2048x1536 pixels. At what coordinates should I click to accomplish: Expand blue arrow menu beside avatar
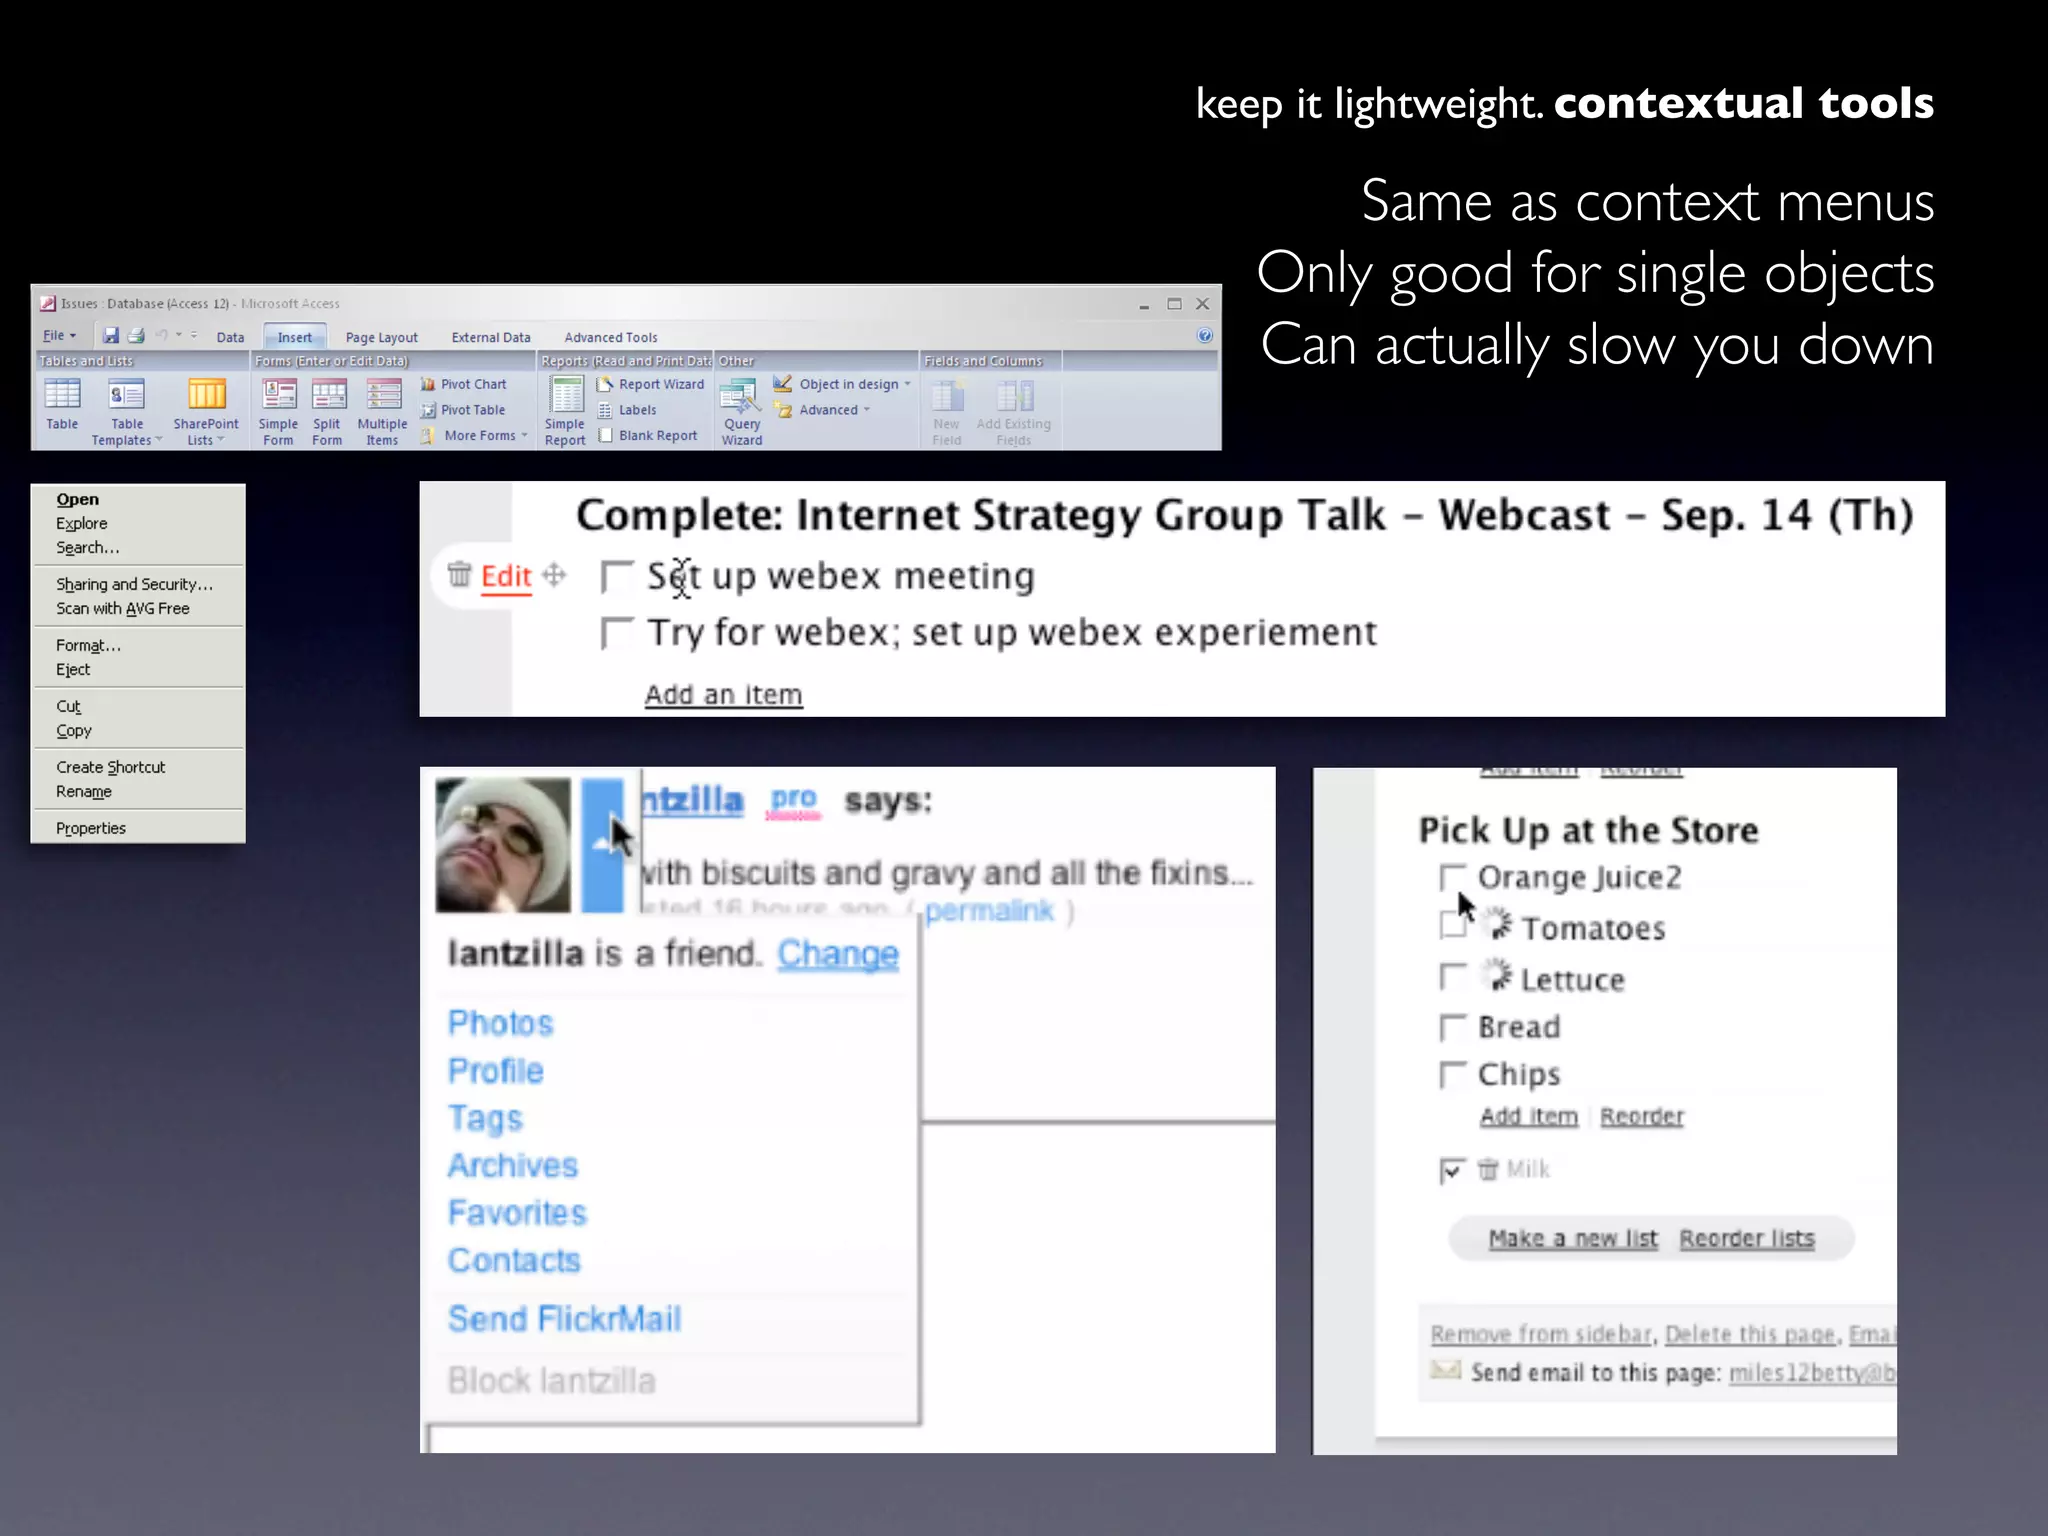(x=602, y=845)
